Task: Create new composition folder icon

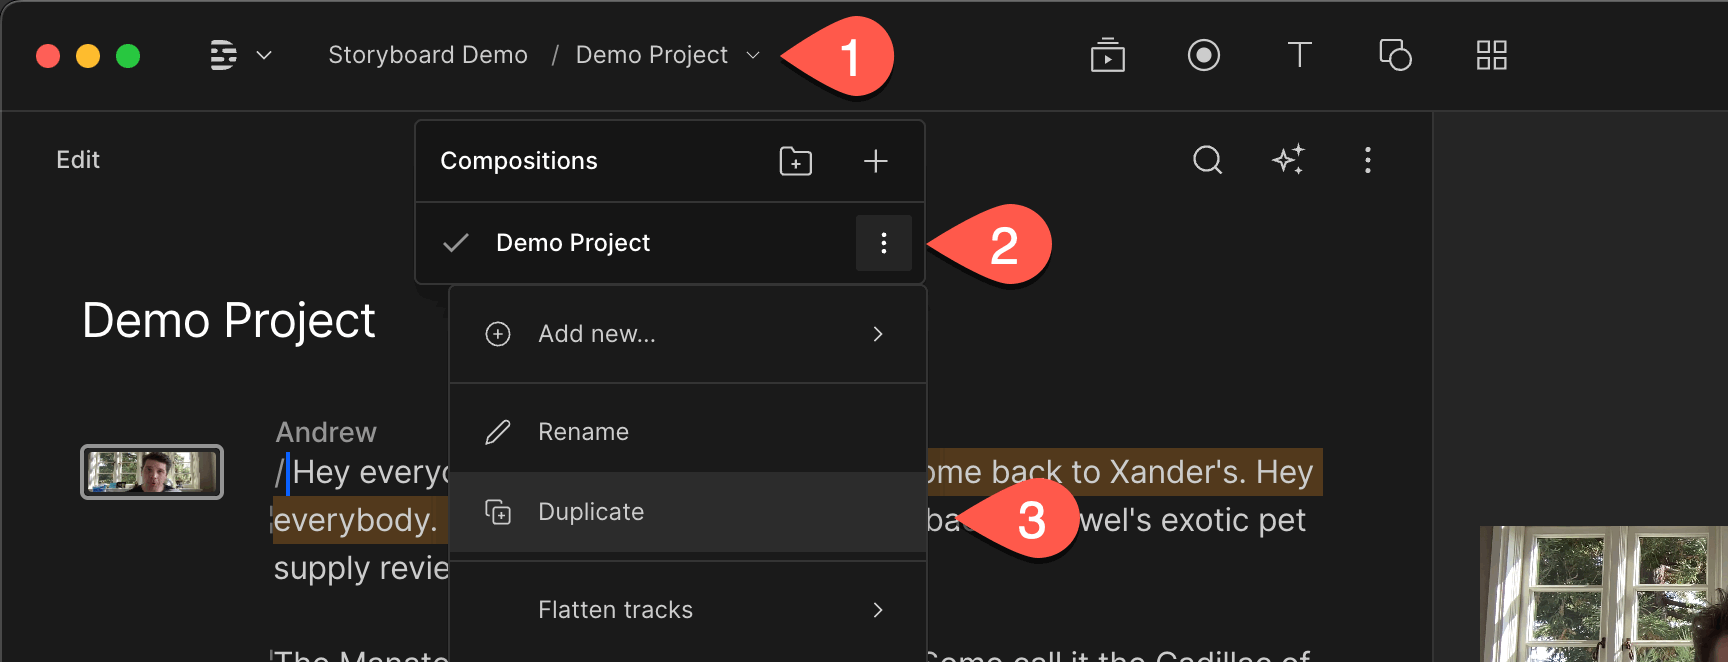Action: pyautogui.click(x=796, y=161)
